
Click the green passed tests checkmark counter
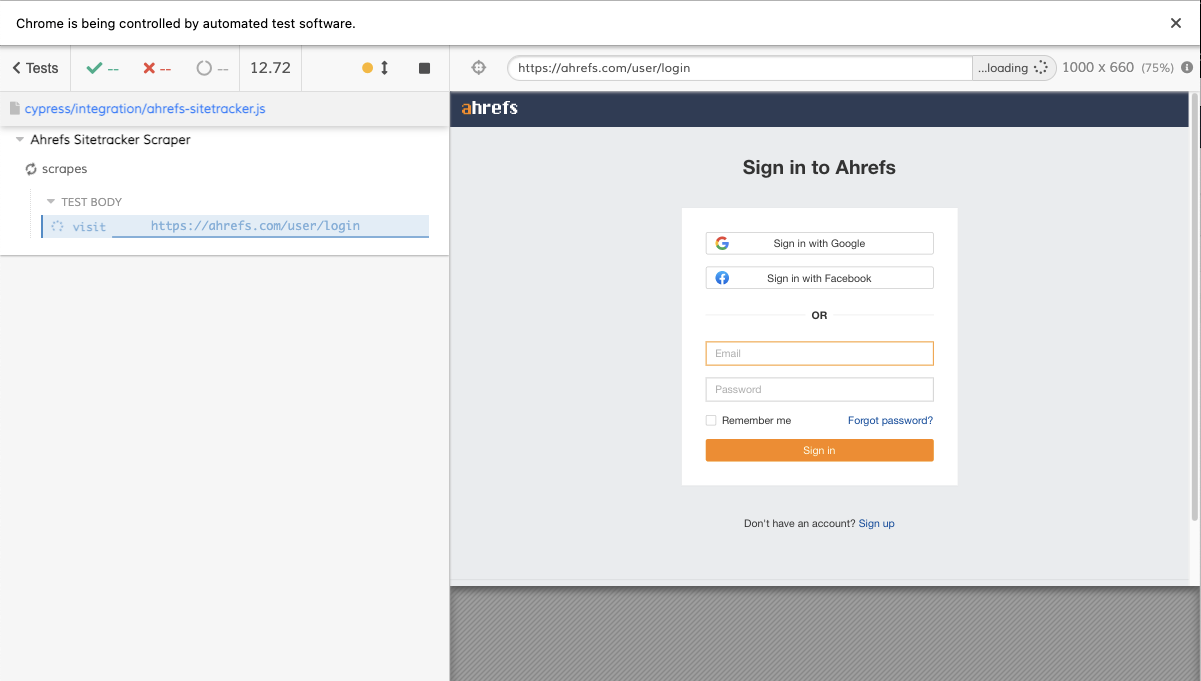pyautogui.click(x=103, y=68)
